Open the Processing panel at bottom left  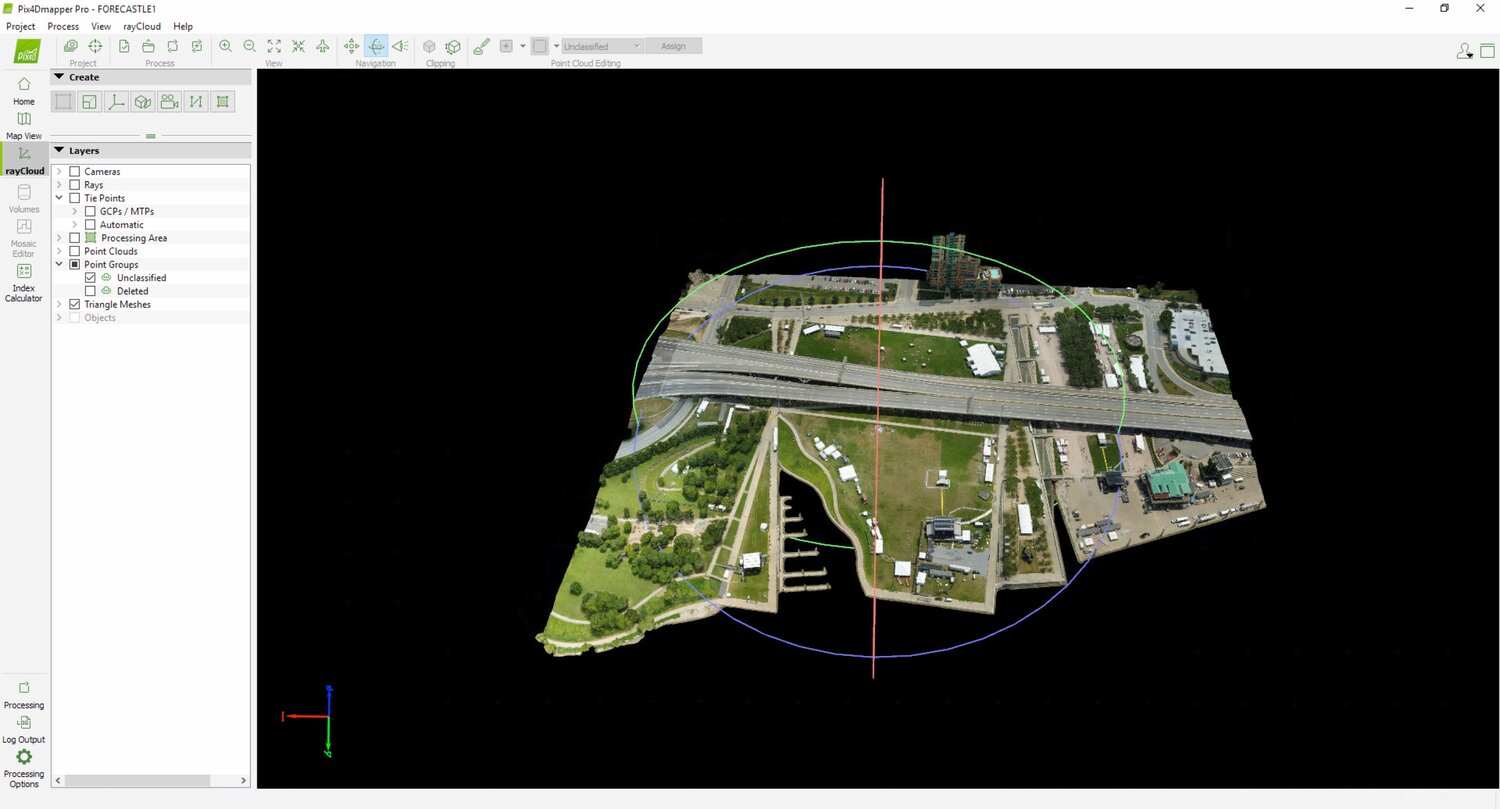click(x=24, y=695)
